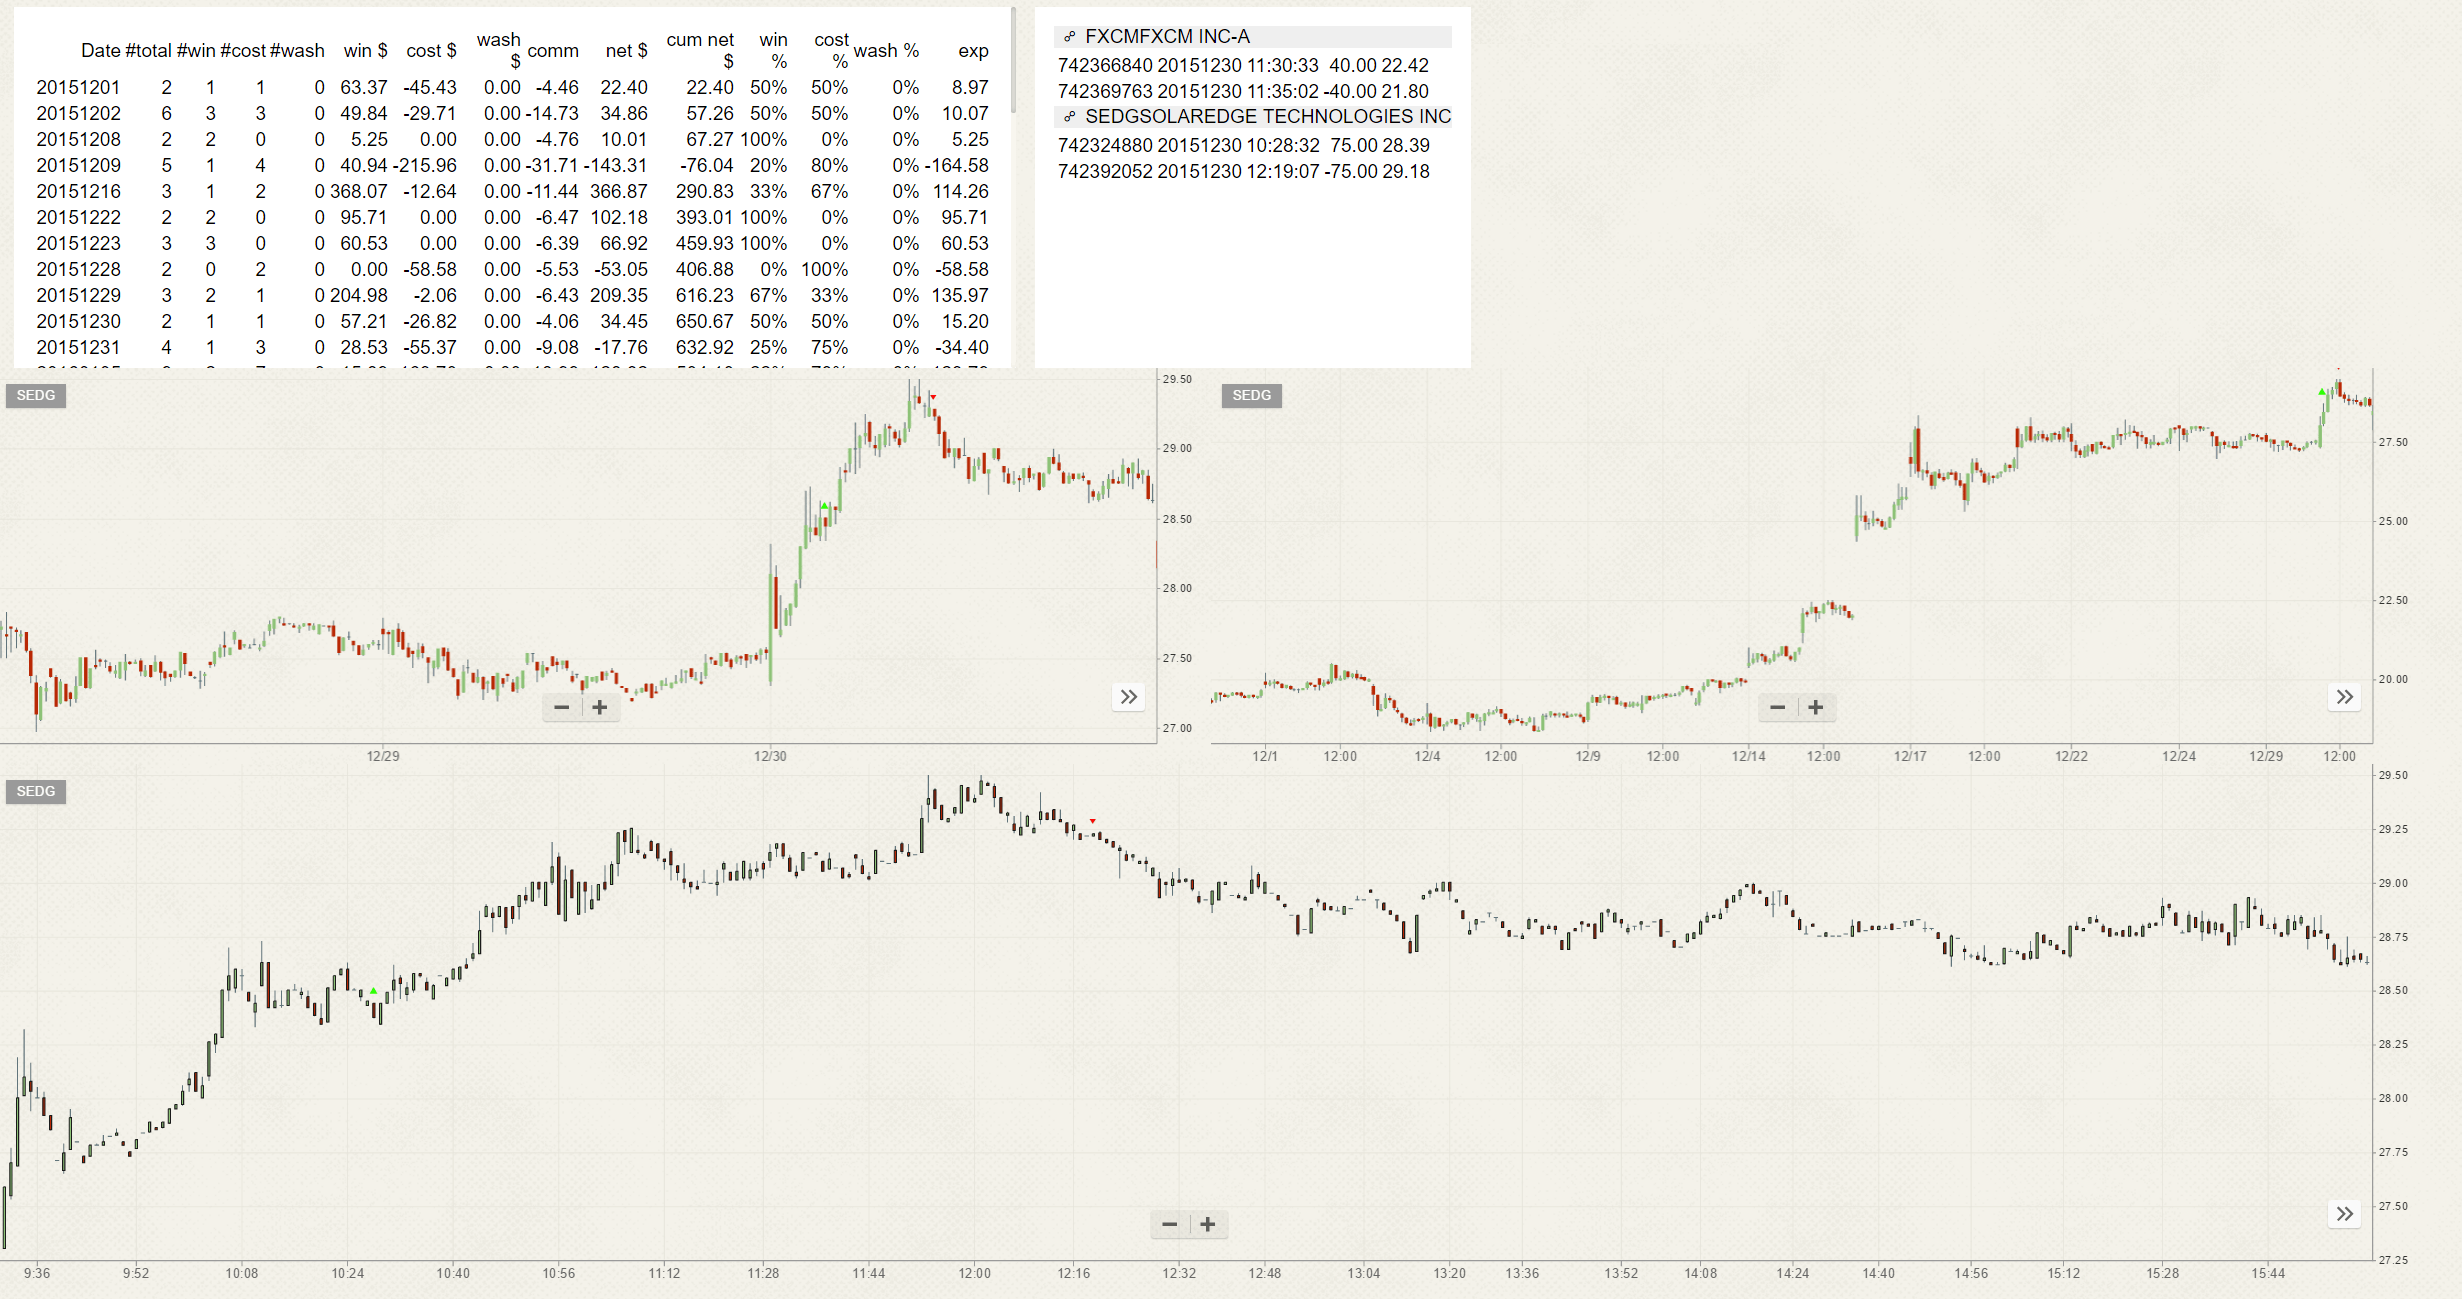Screen dimensions: 2462x1299
Task: Select FXCMFXCM INC-A header row
Action: (x=1252, y=37)
